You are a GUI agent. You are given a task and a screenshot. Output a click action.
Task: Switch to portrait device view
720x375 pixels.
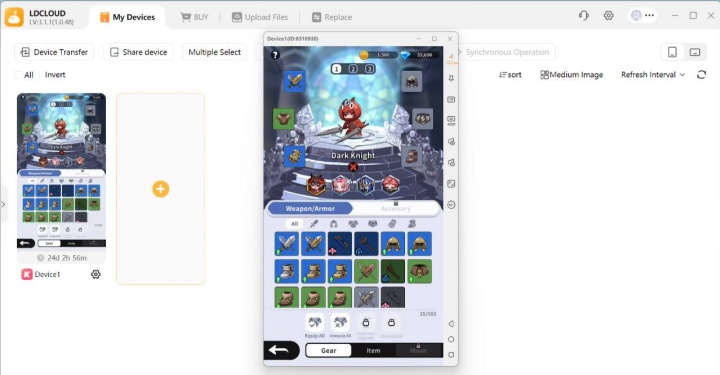pyautogui.click(x=672, y=52)
